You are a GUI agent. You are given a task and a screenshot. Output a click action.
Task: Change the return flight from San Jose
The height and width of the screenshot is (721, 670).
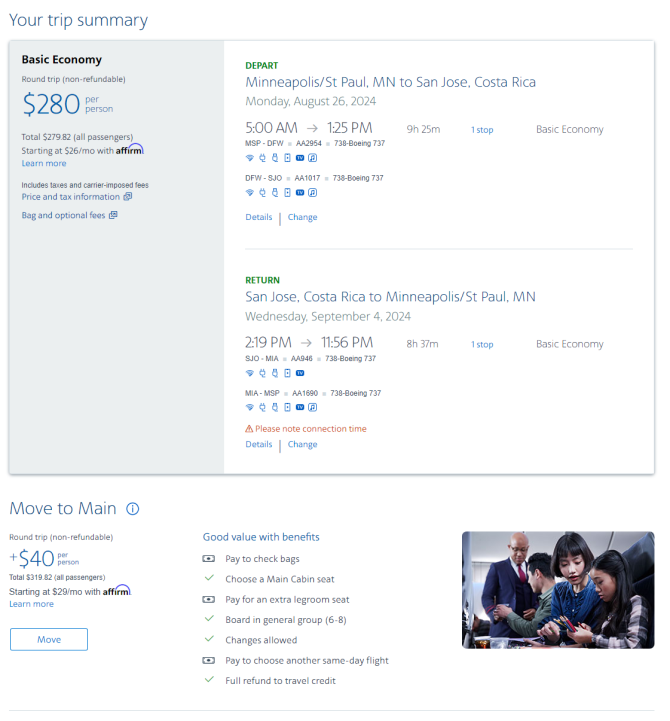[x=302, y=444]
